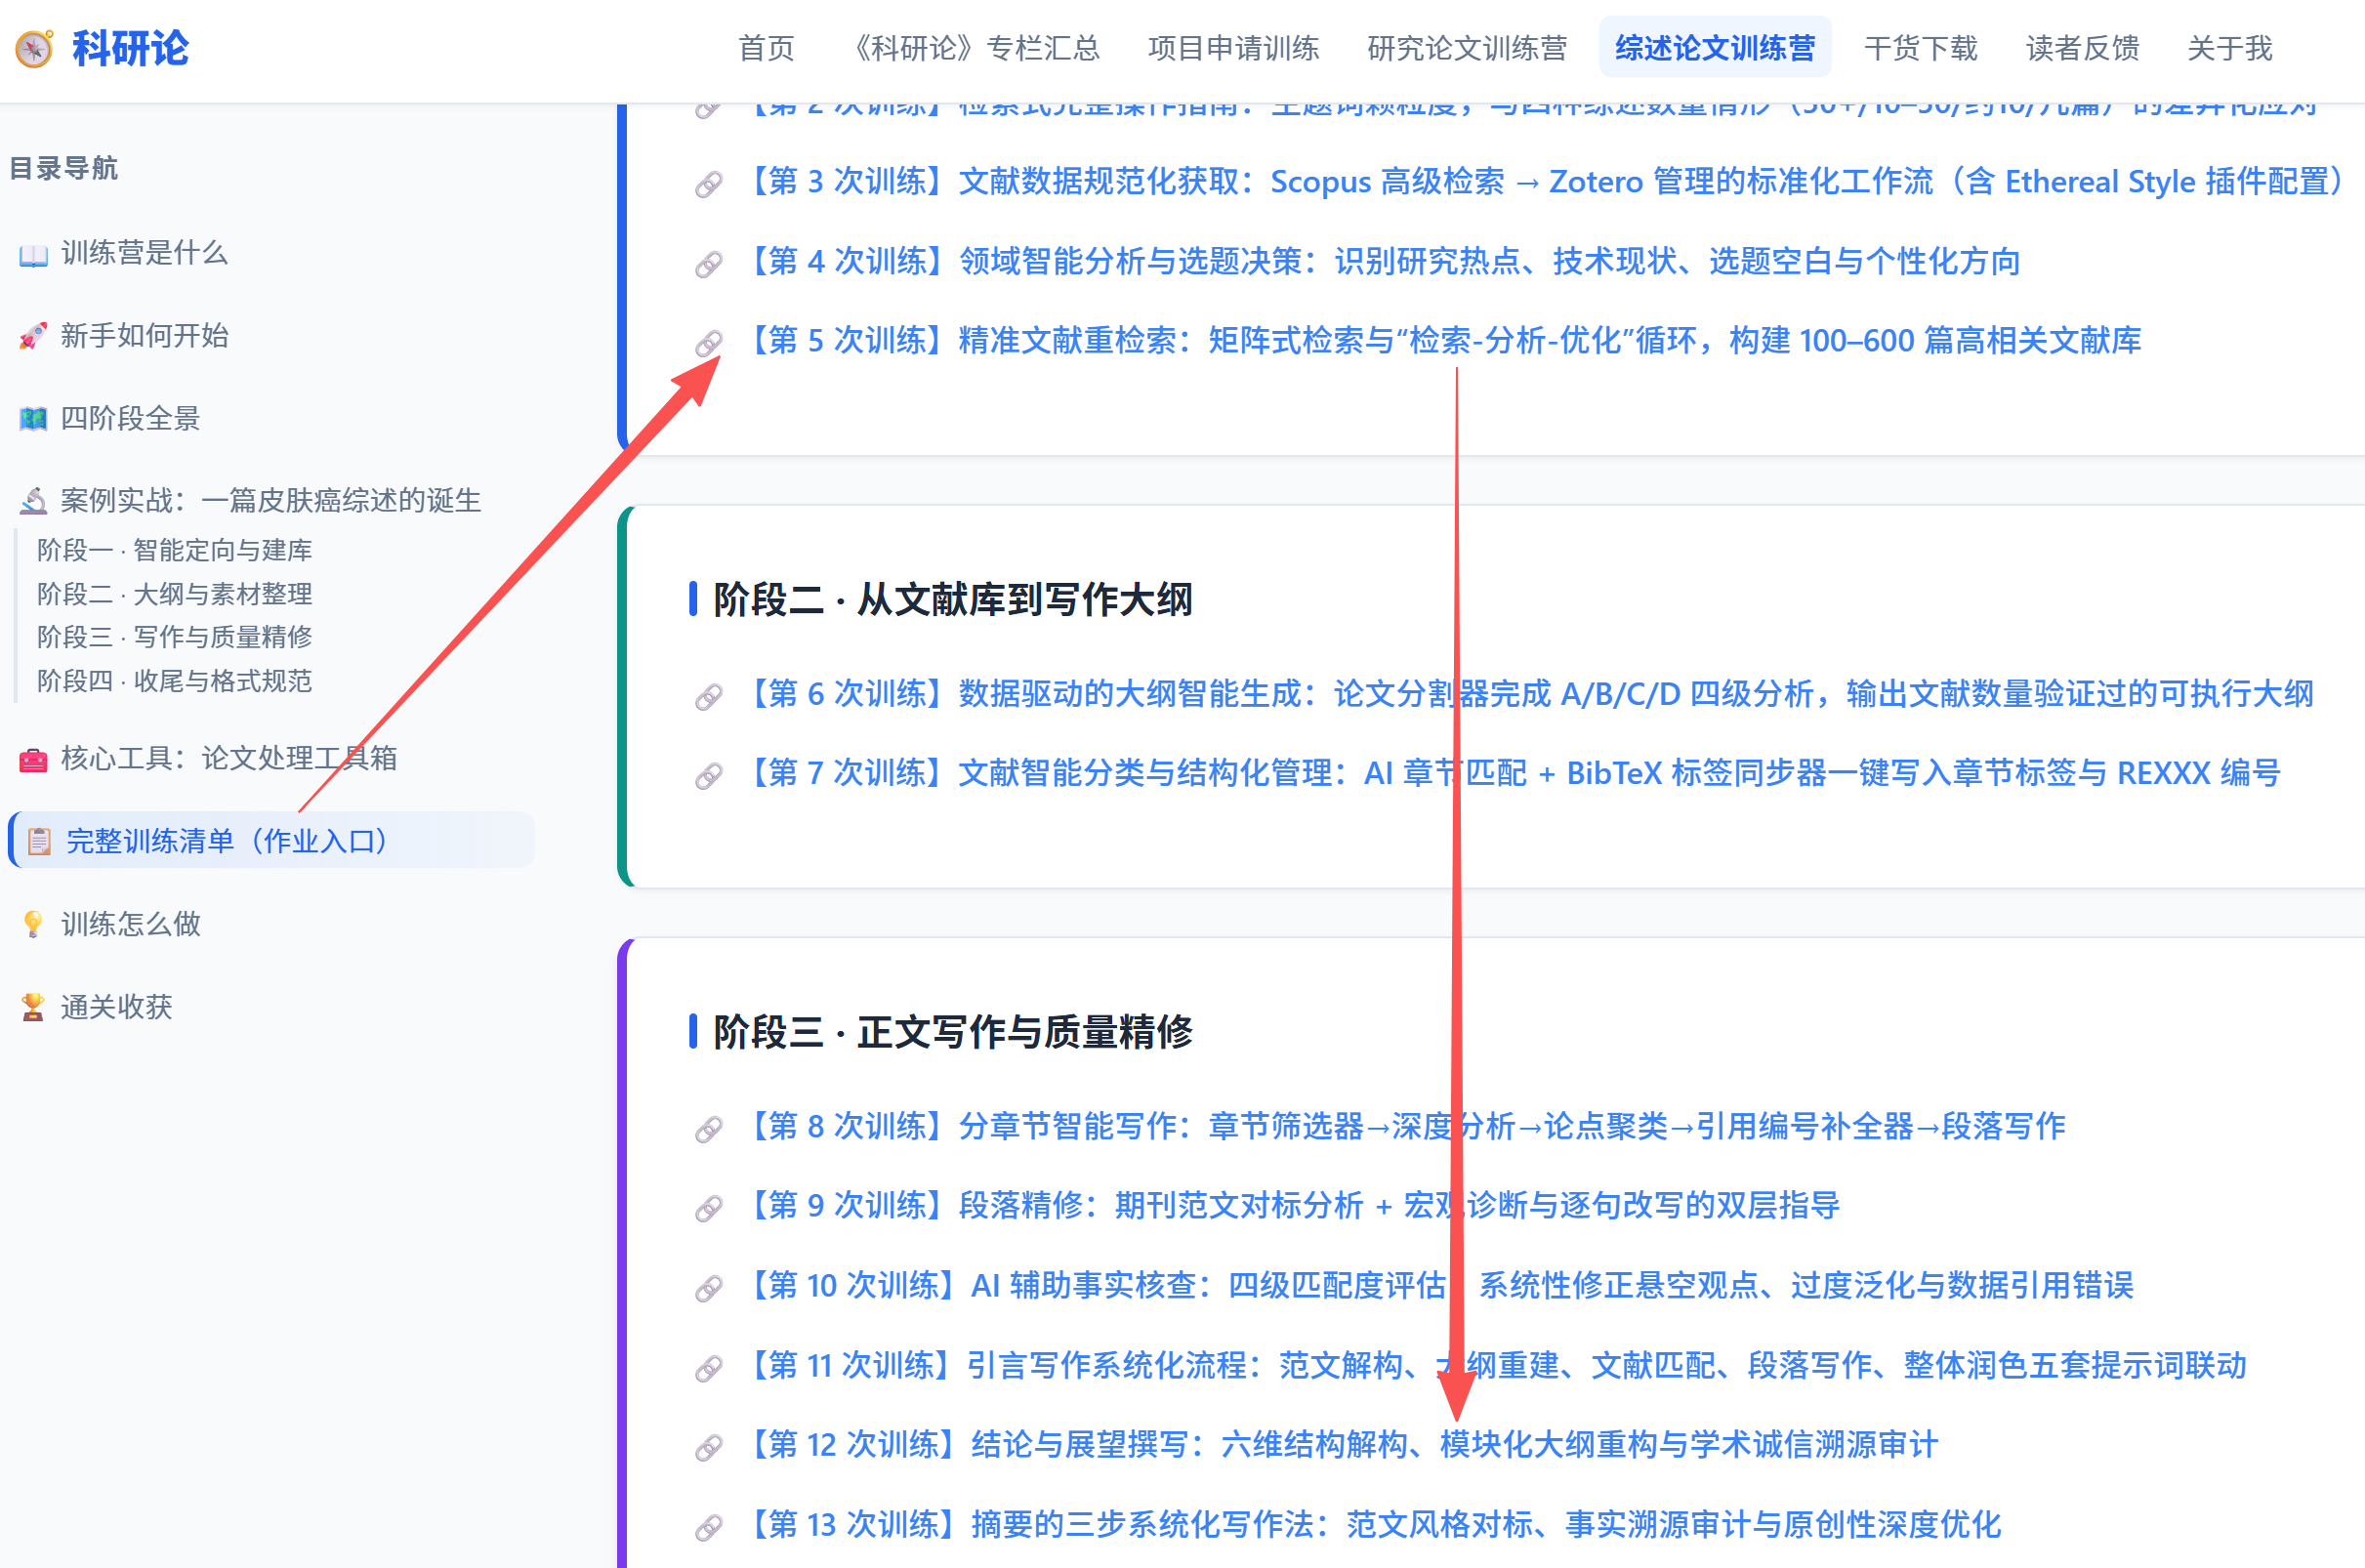Click the microscope icon next to 案例实战

click(x=33, y=501)
